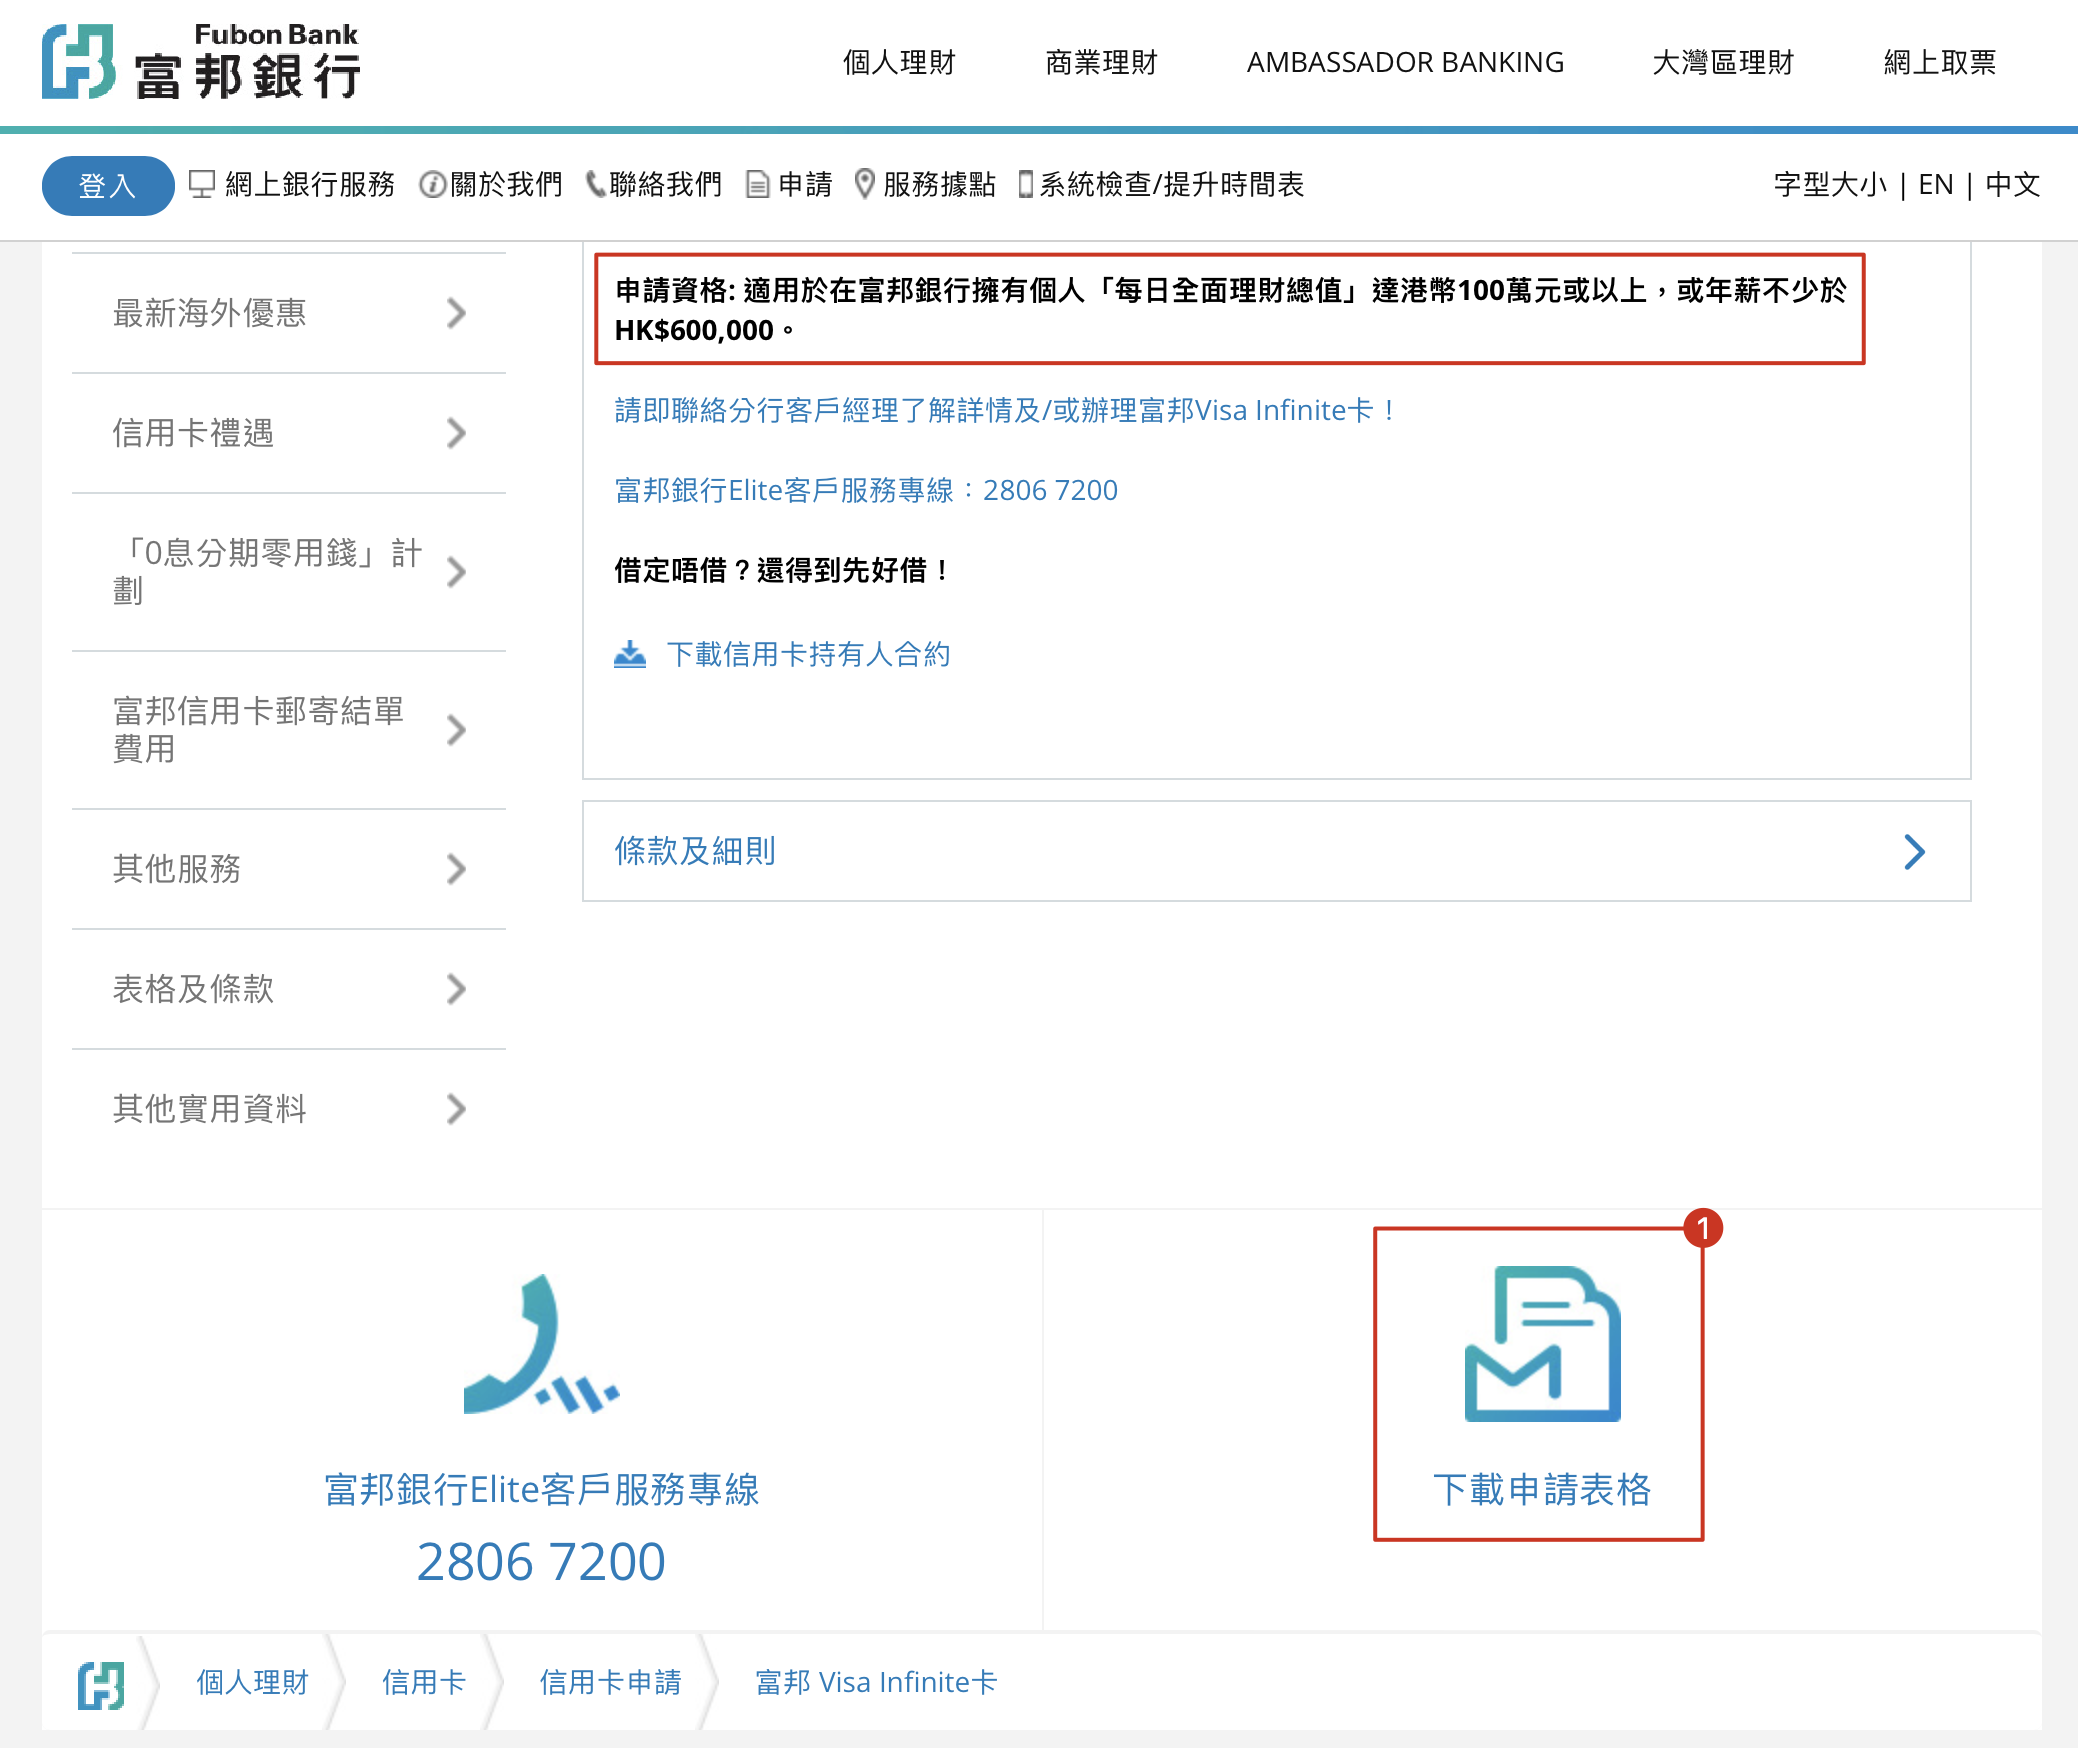This screenshot has height=1748, width=2078.
Task: Click the monitor icon beside 網上銀行服務
Action: [202, 185]
